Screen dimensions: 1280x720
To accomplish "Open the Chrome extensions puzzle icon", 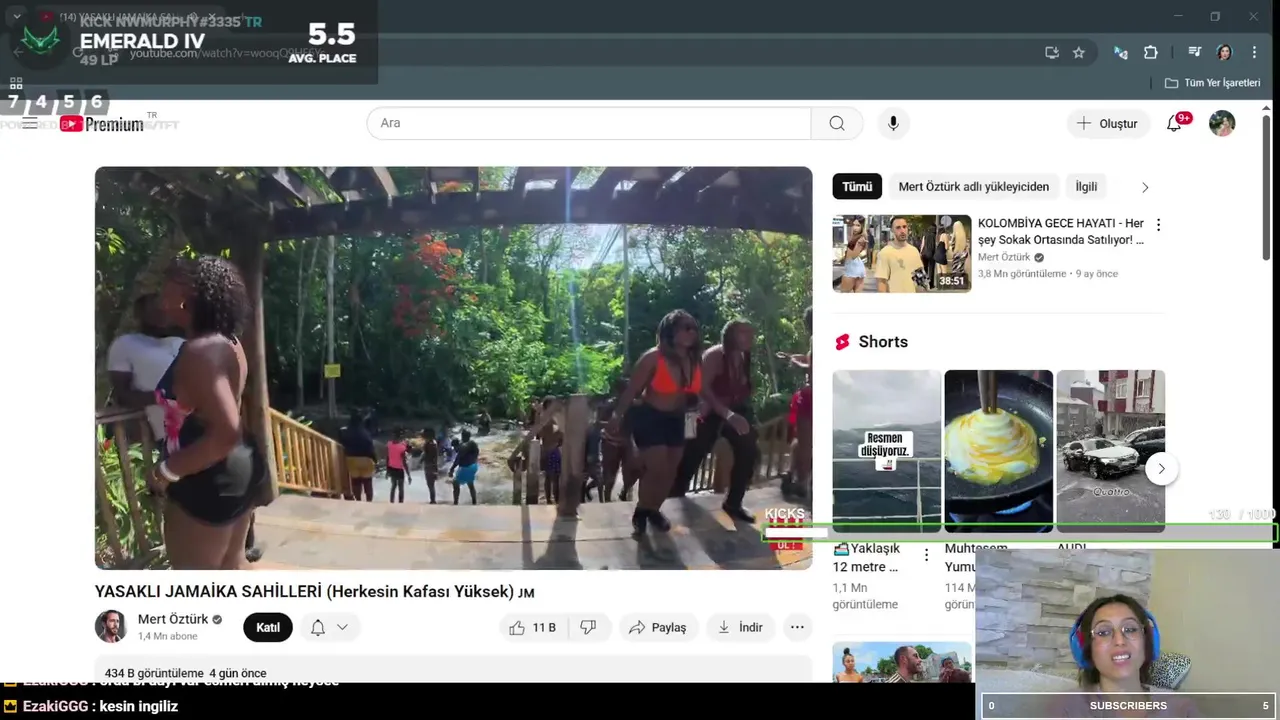I will (x=1151, y=52).
